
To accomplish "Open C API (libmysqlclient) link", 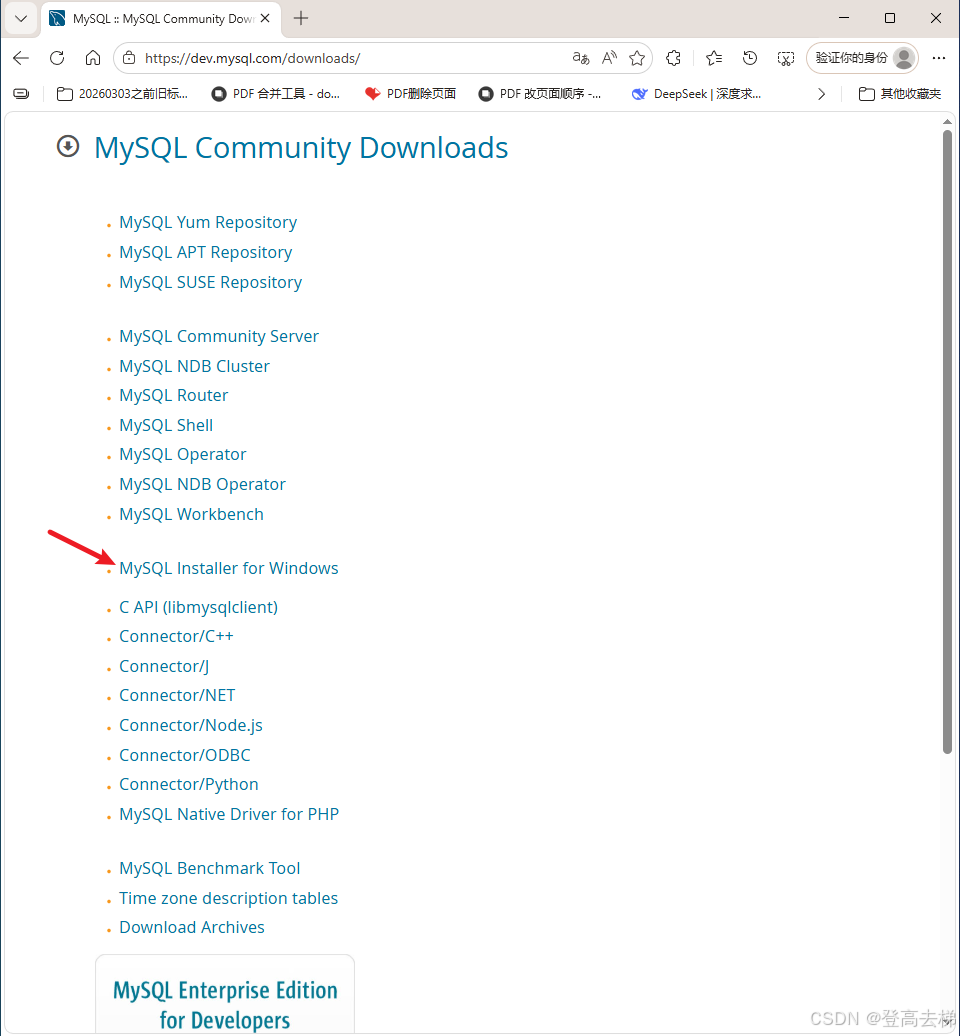I will [x=198, y=607].
